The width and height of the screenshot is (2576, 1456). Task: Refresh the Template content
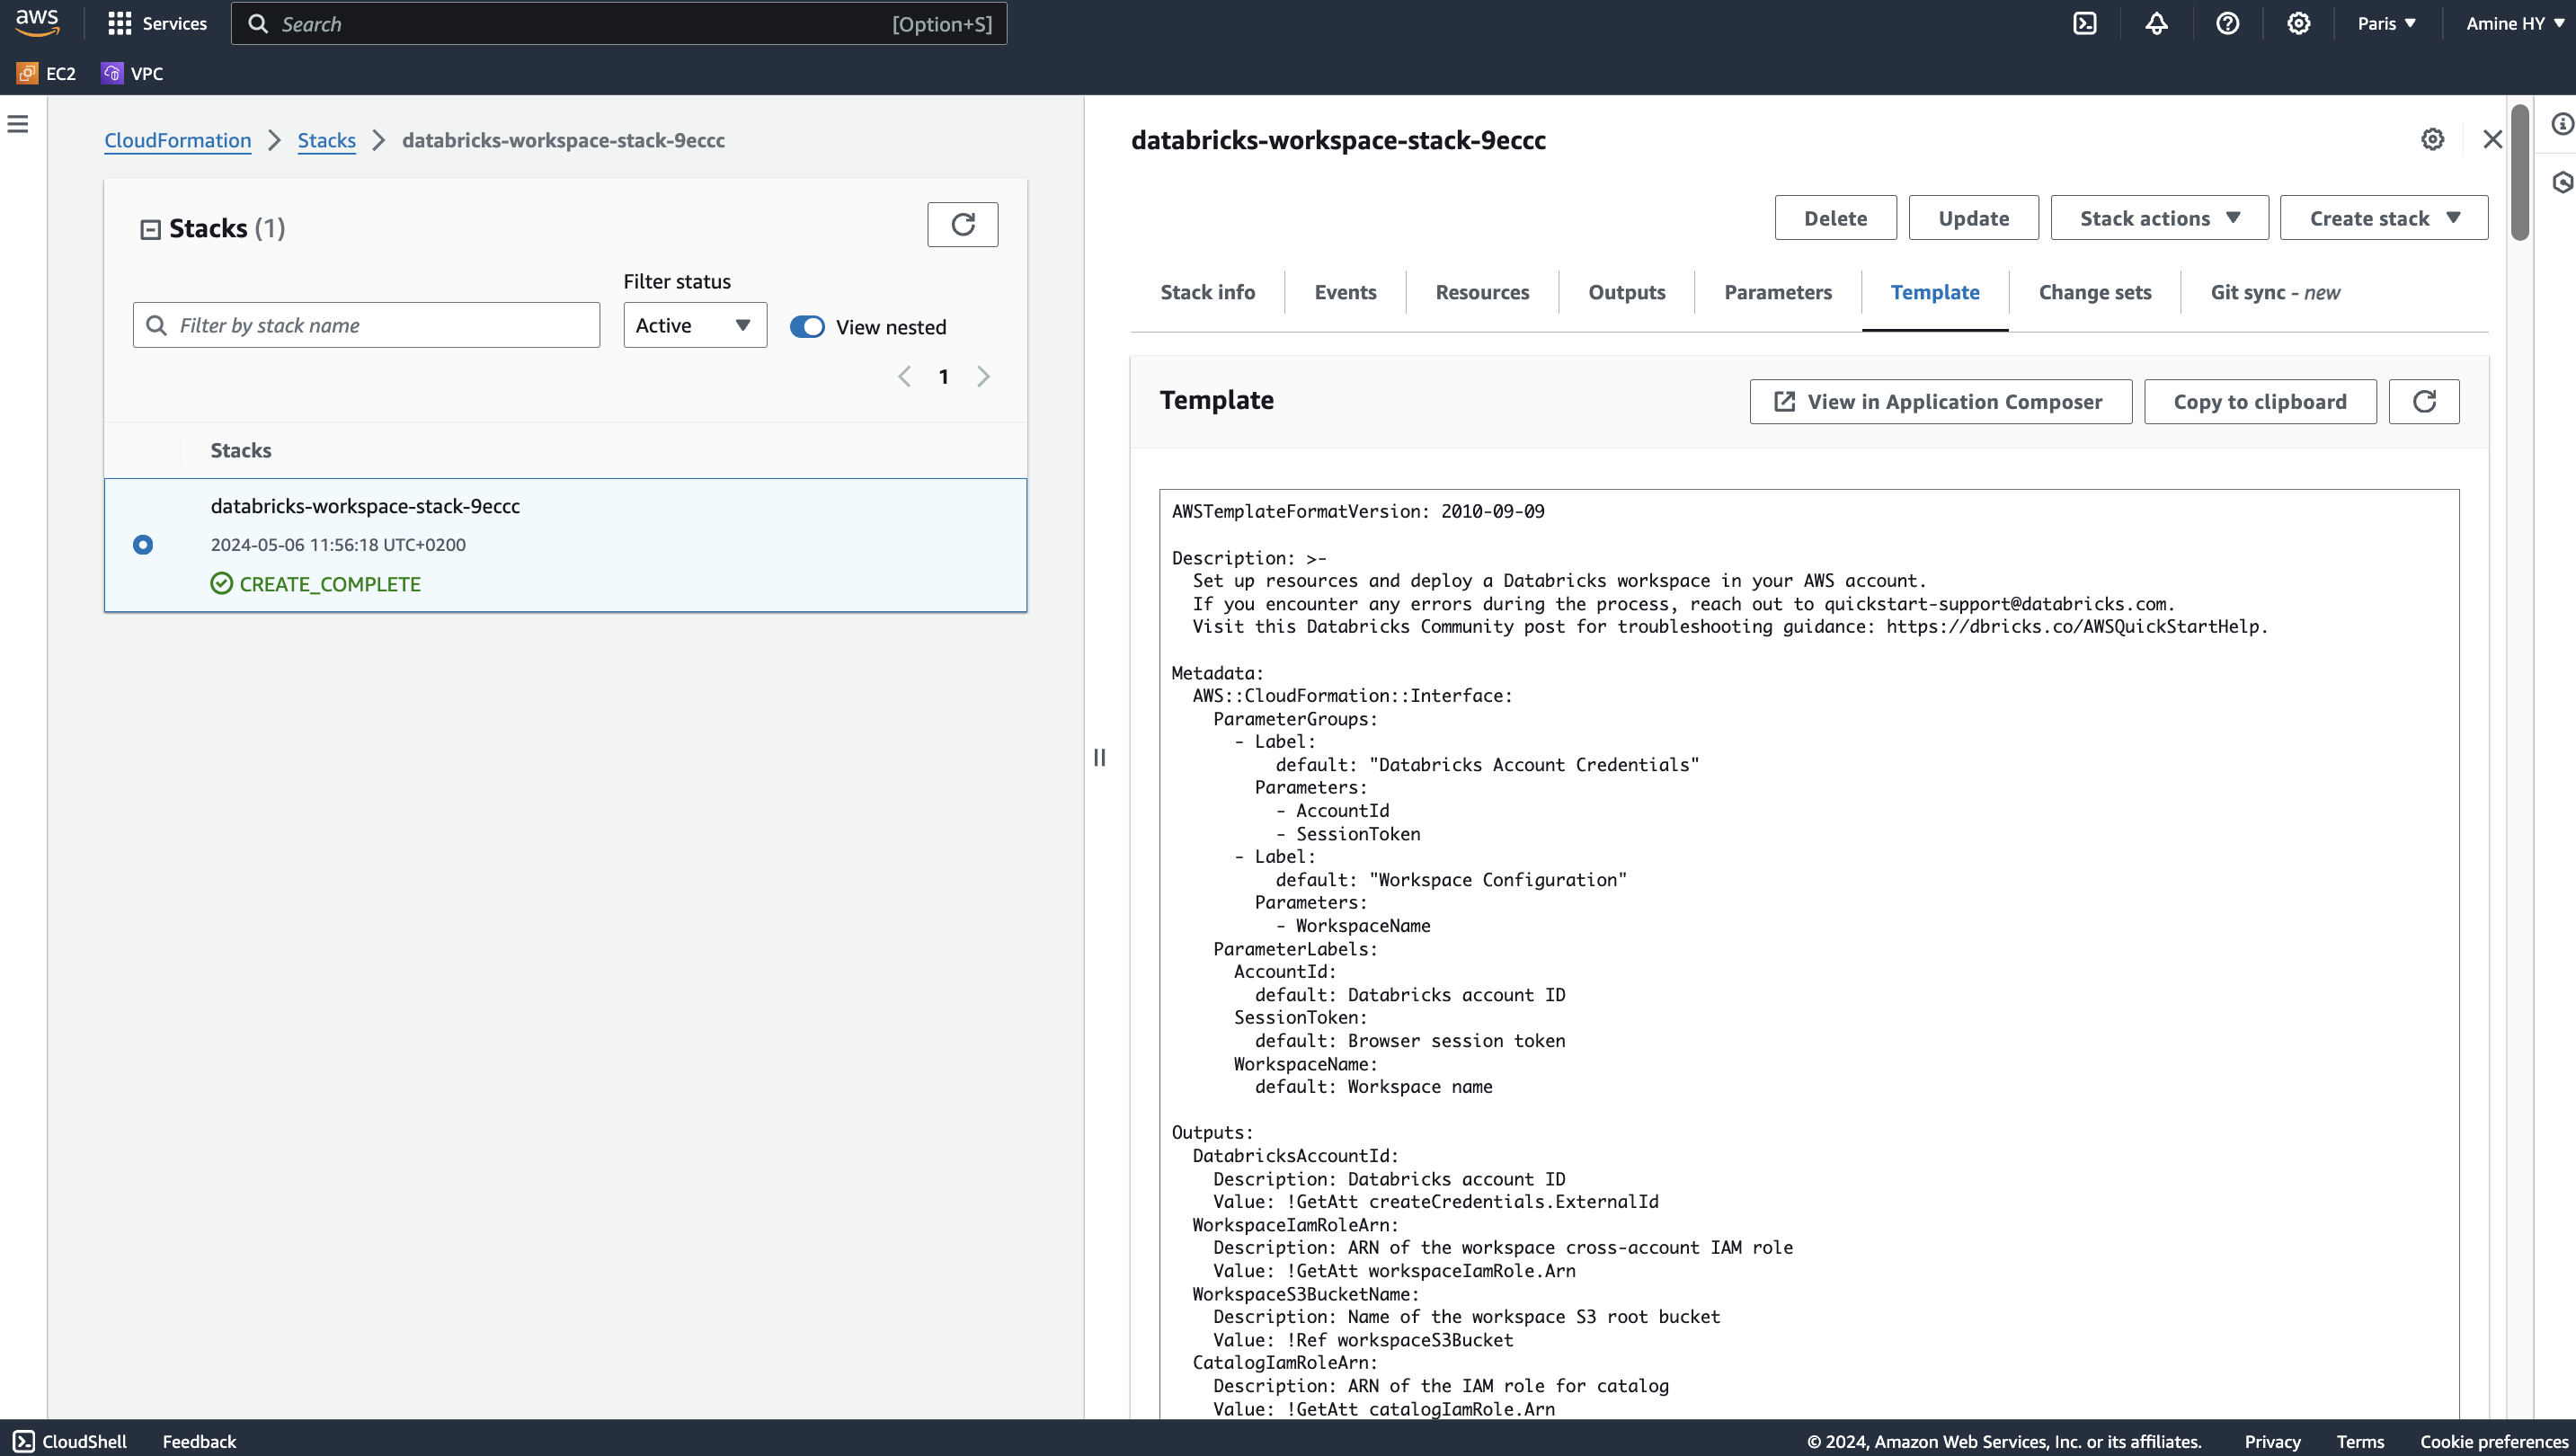(x=2424, y=401)
